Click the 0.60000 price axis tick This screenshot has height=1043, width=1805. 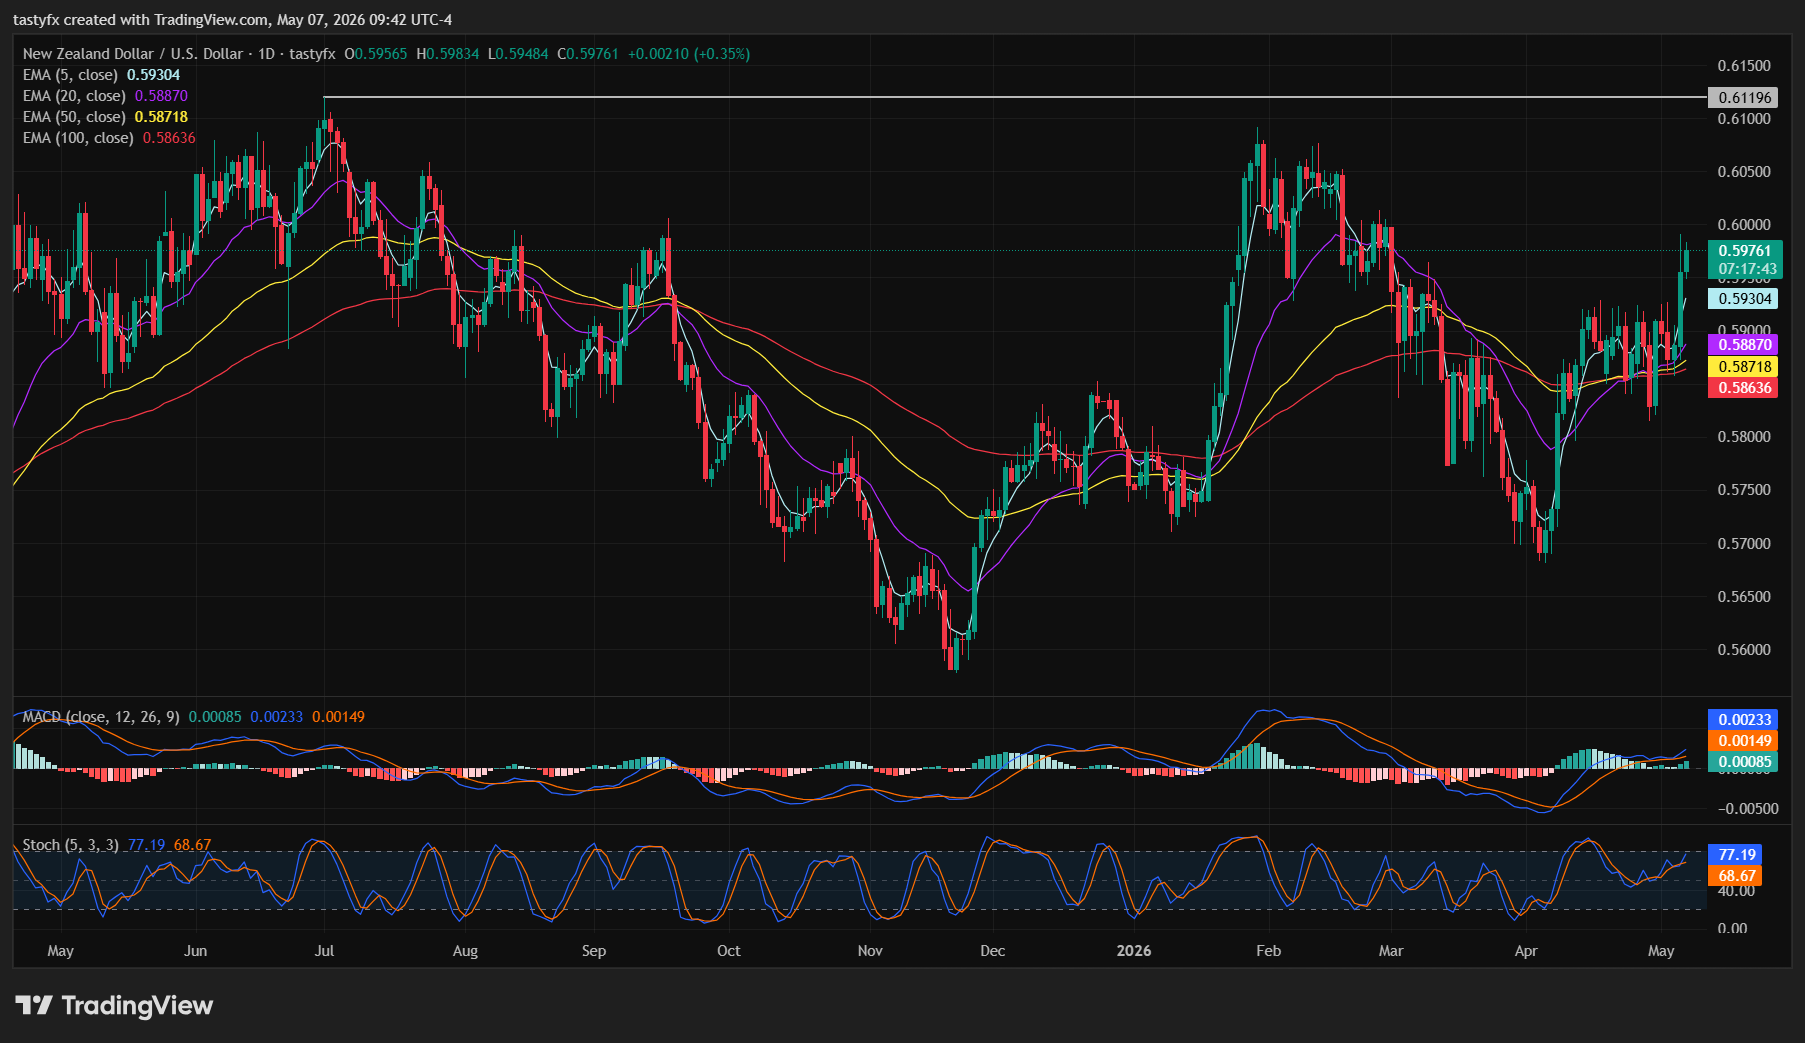(1744, 225)
